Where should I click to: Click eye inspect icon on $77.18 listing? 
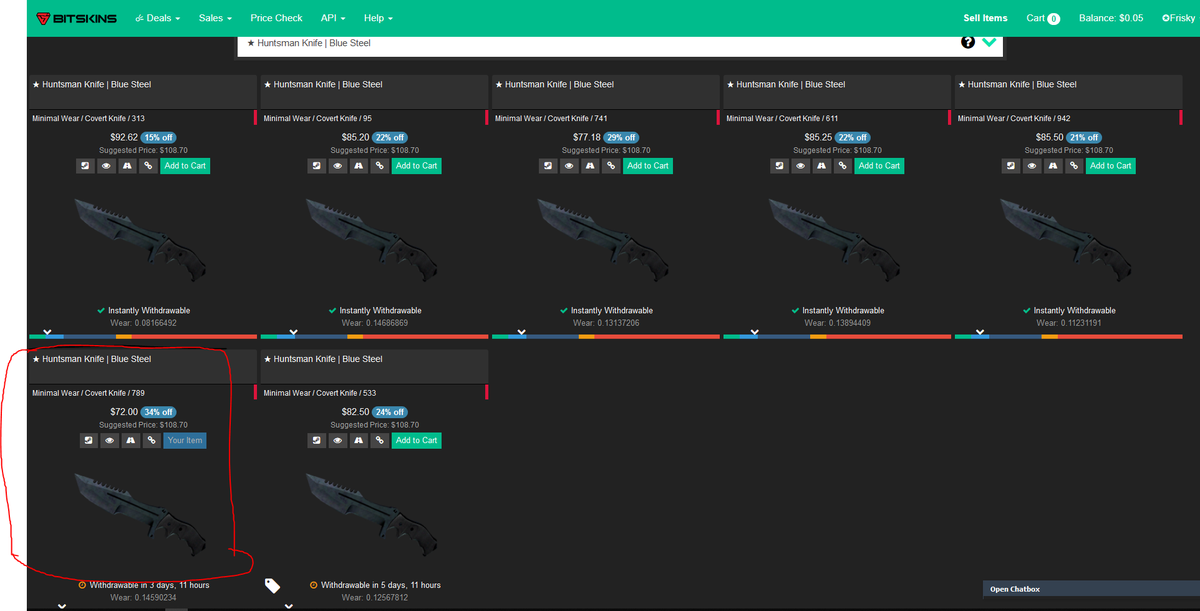[570, 166]
